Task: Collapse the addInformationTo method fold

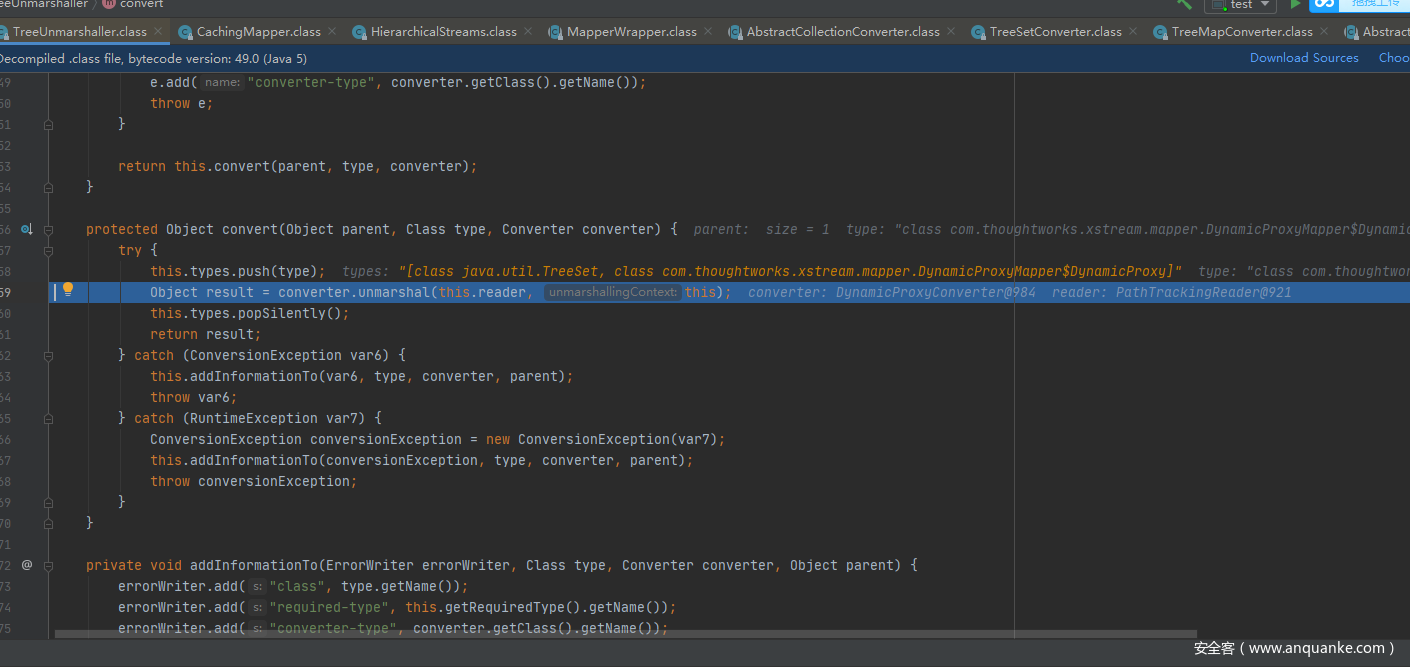Action: (x=48, y=565)
